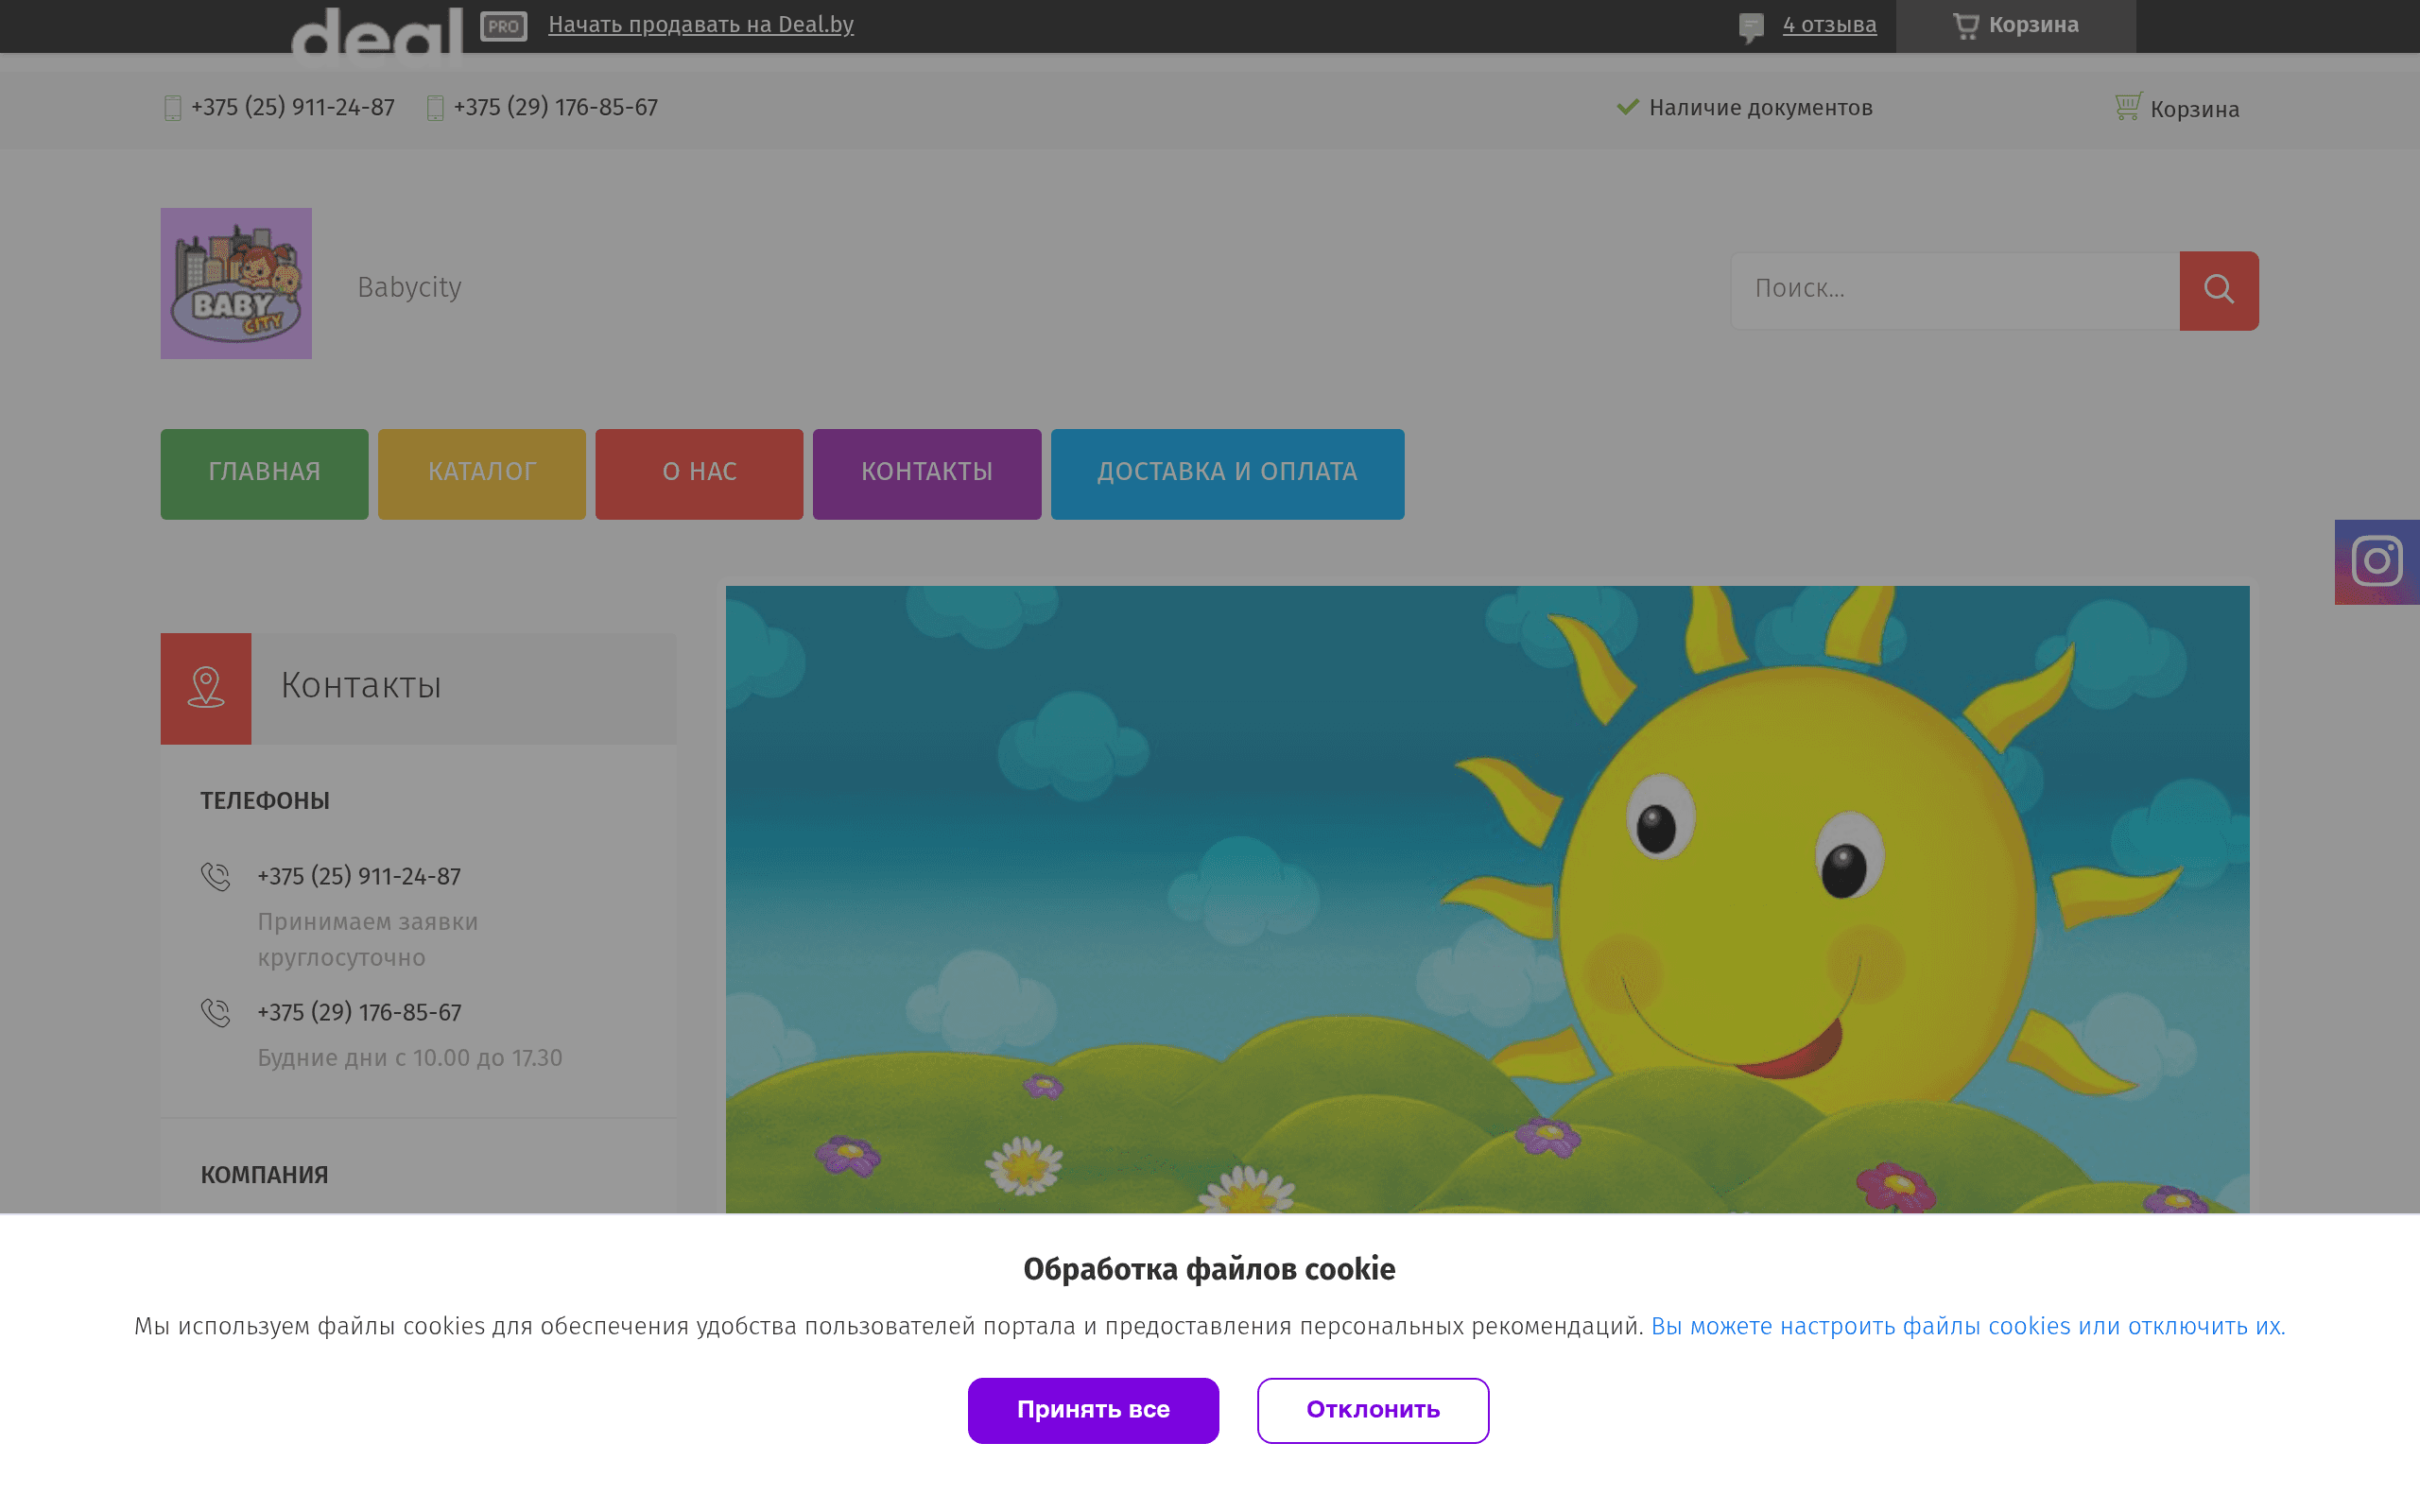The width and height of the screenshot is (2420, 1512).
Task: Click the PRO badge icon
Action: 503,26
